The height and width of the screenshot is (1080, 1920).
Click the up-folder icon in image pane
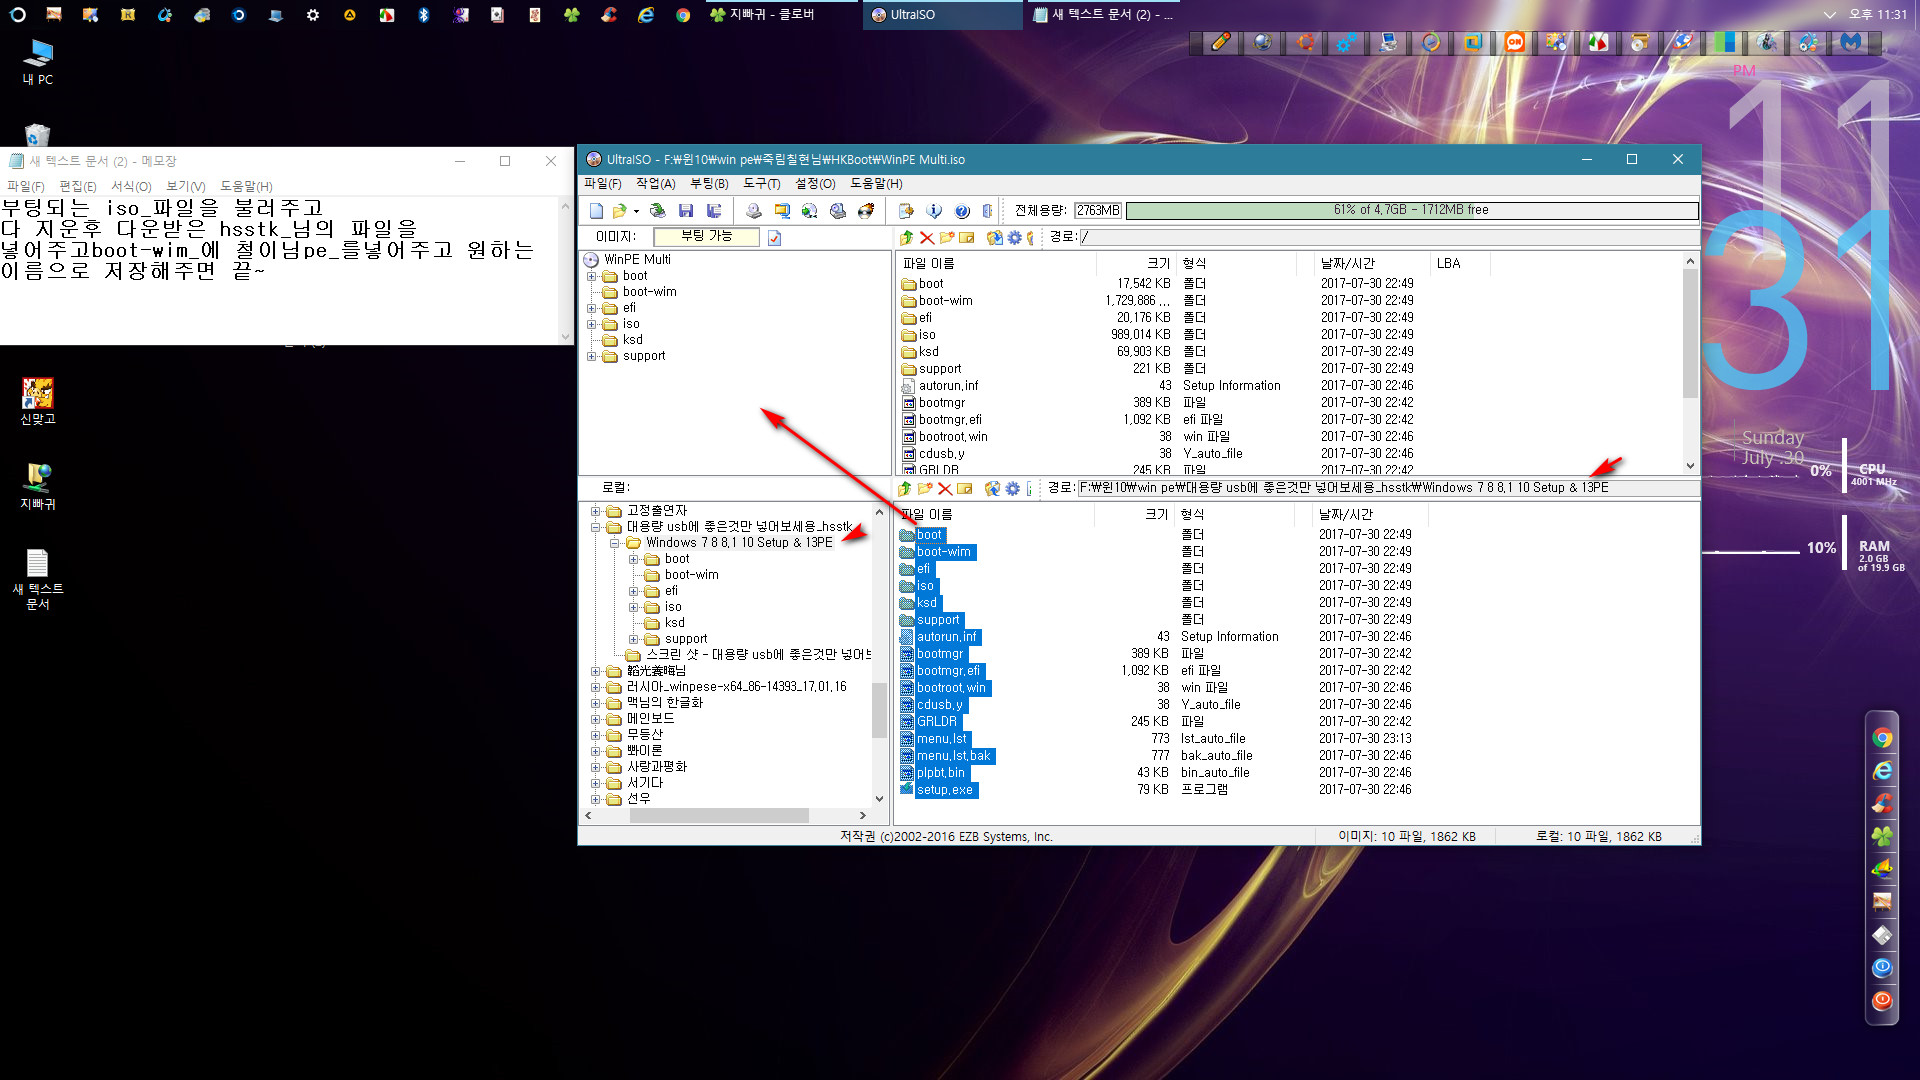[906, 237]
